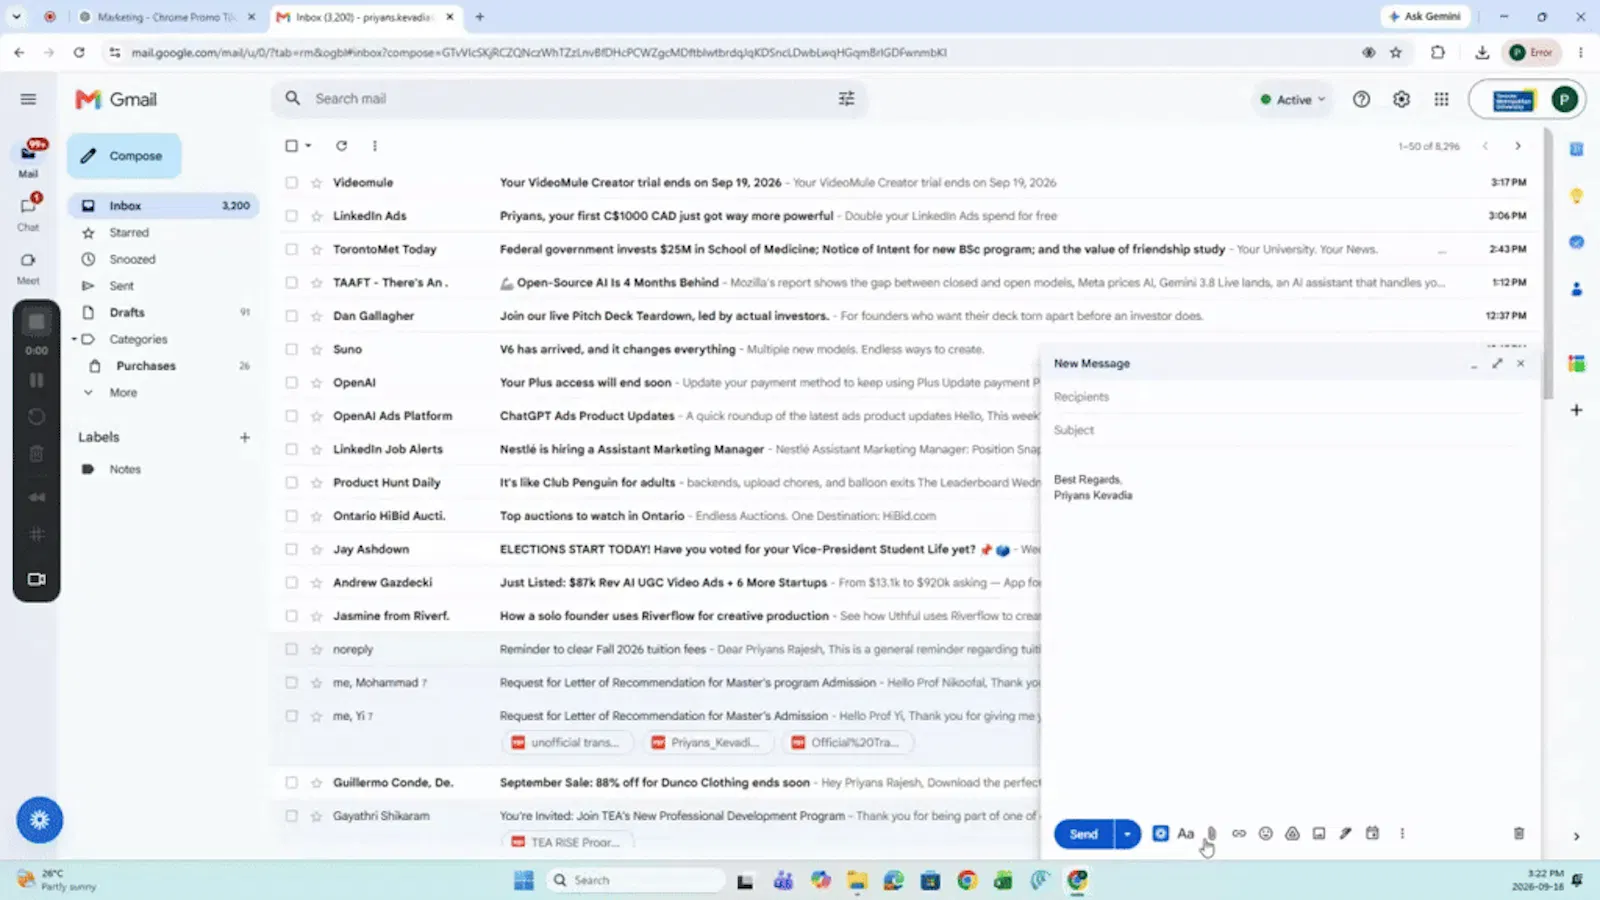Open Ask Gemini button
Viewport: 1600px width, 900px height.
tap(1425, 17)
